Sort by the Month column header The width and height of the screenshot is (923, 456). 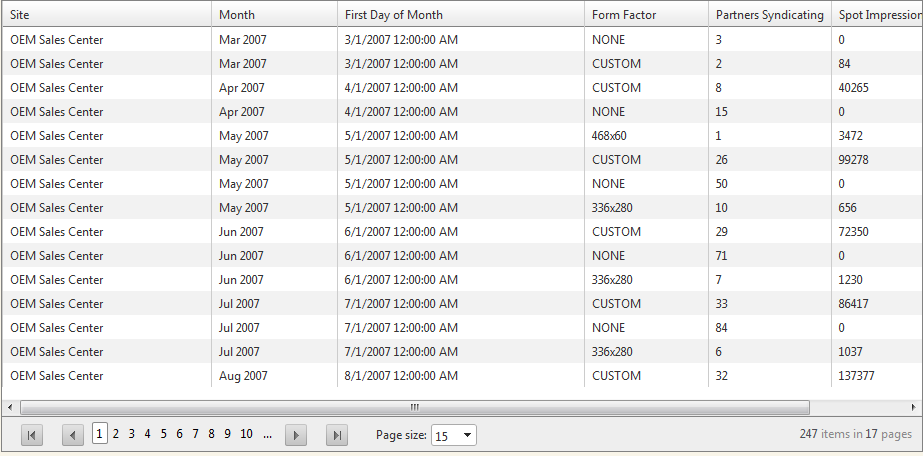237,15
